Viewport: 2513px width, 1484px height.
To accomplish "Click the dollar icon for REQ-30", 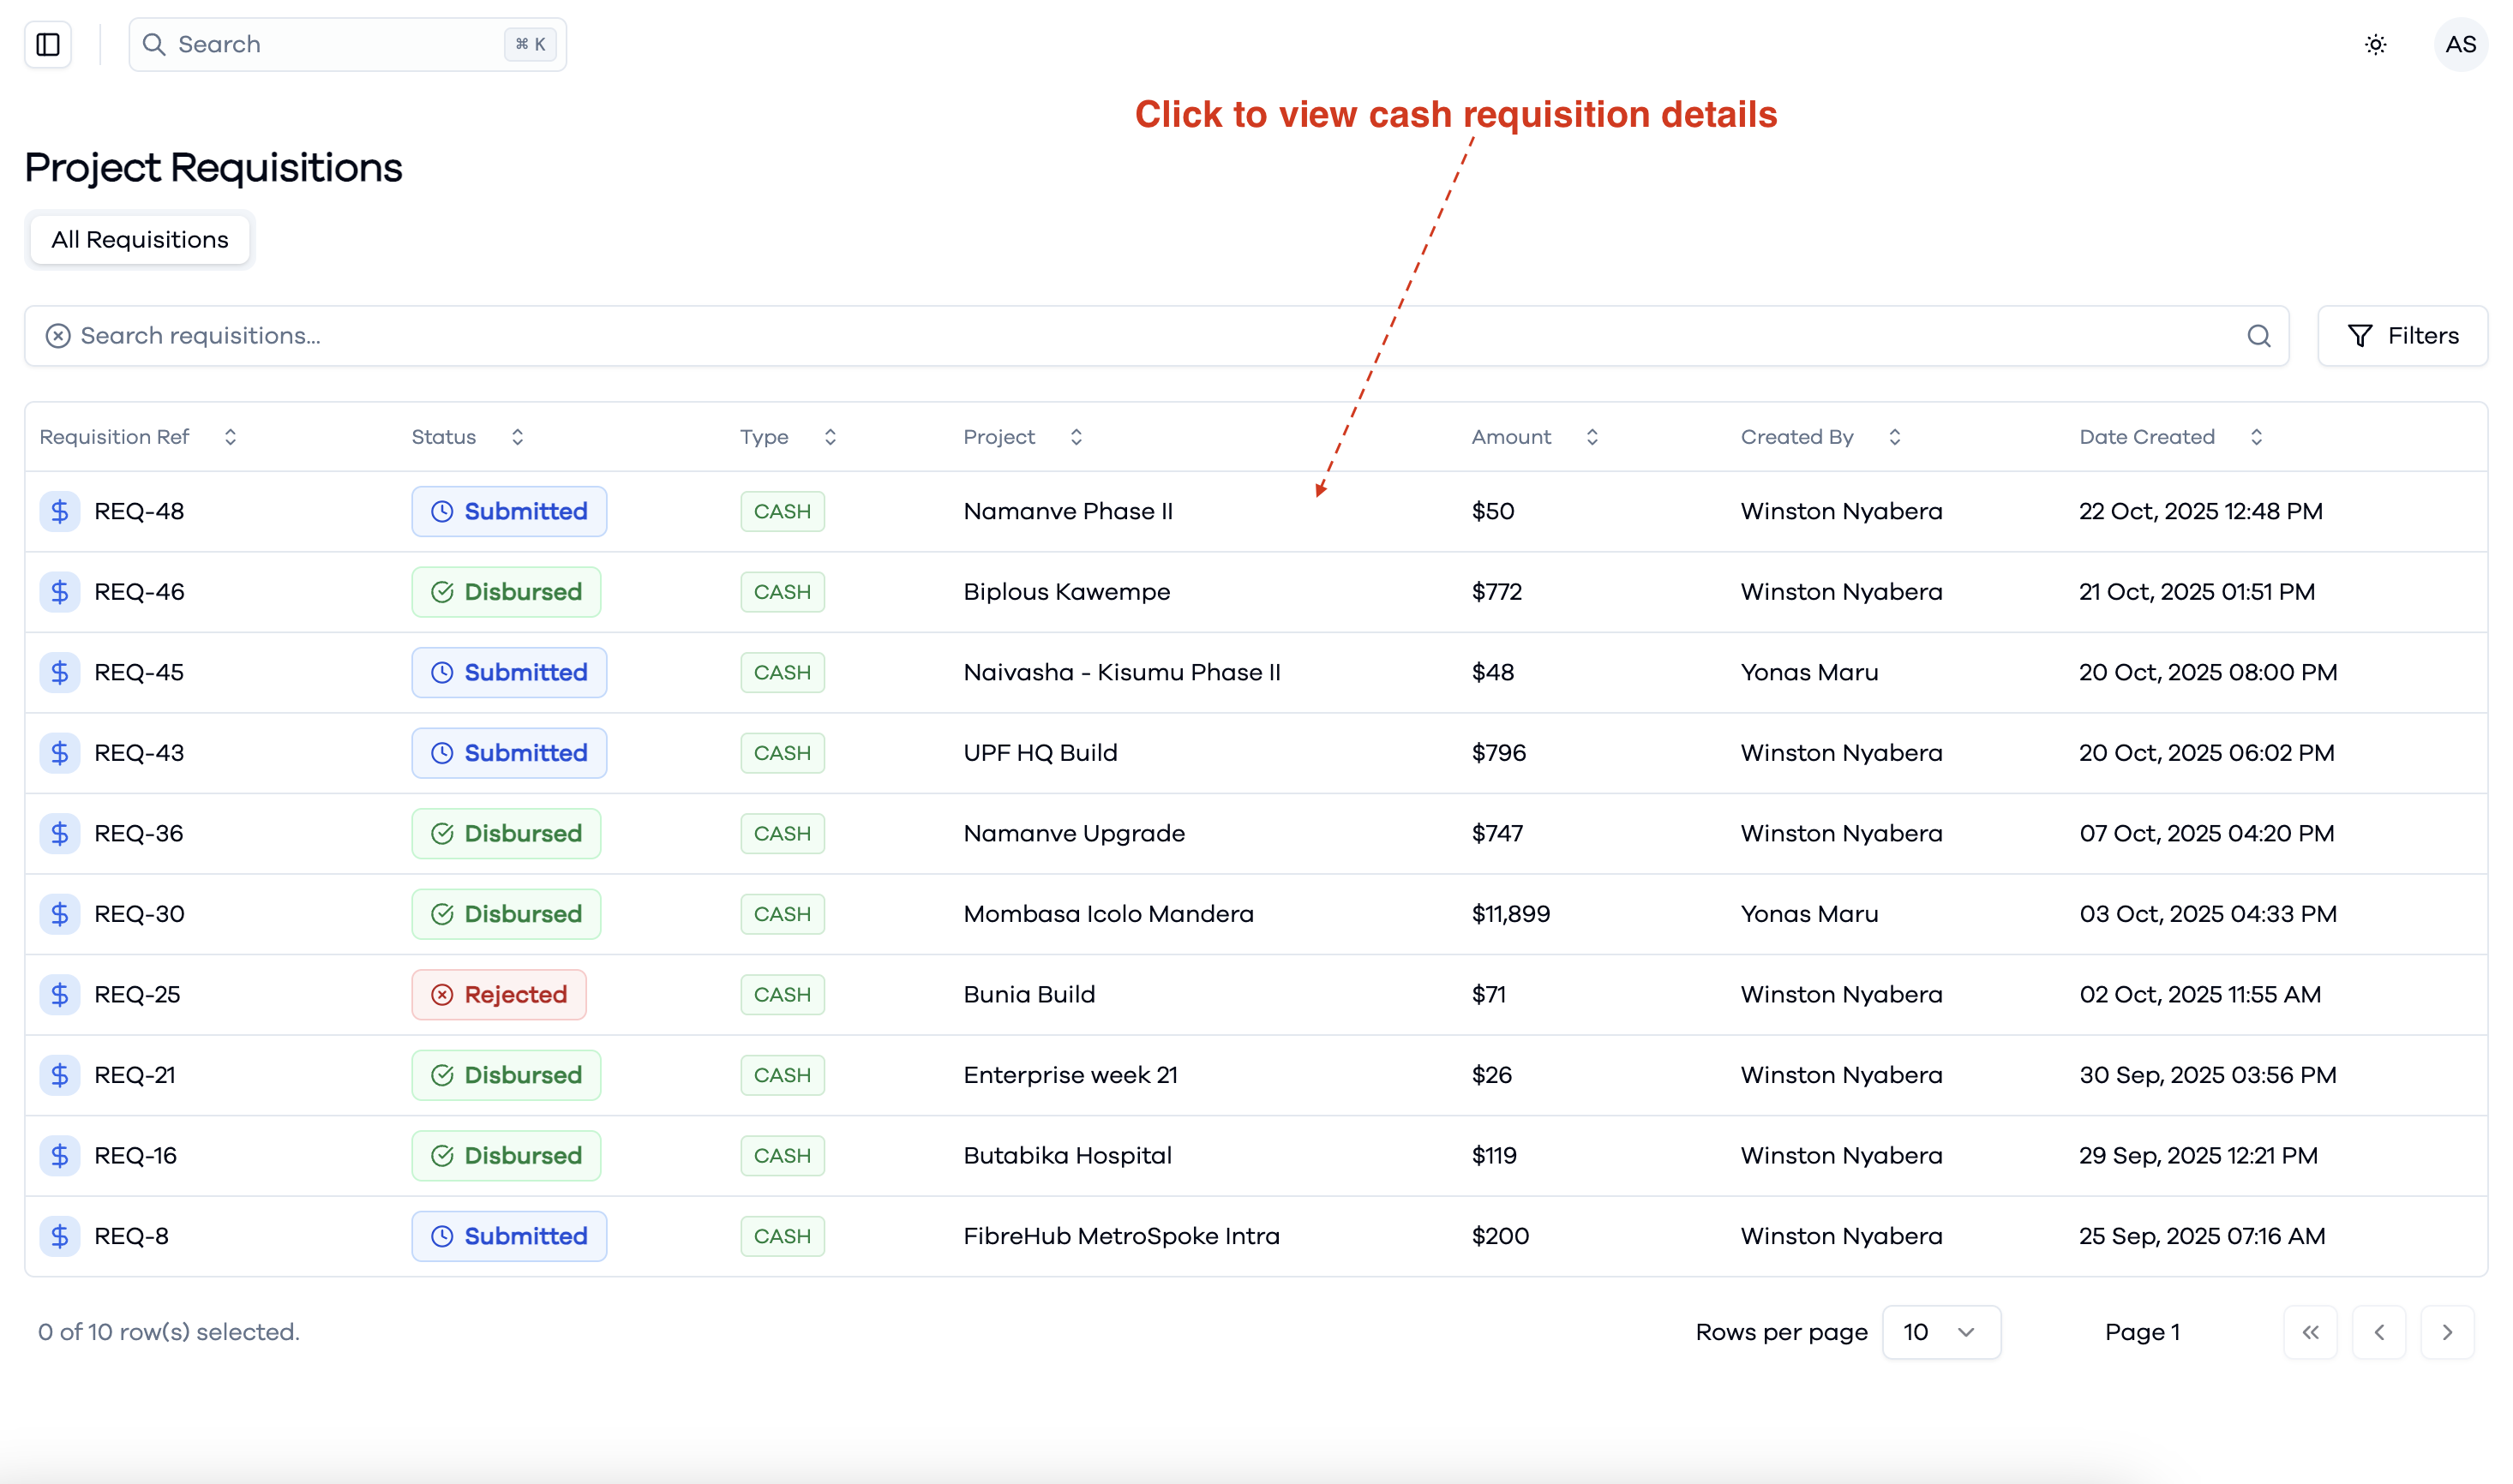I will coord(60,914).
